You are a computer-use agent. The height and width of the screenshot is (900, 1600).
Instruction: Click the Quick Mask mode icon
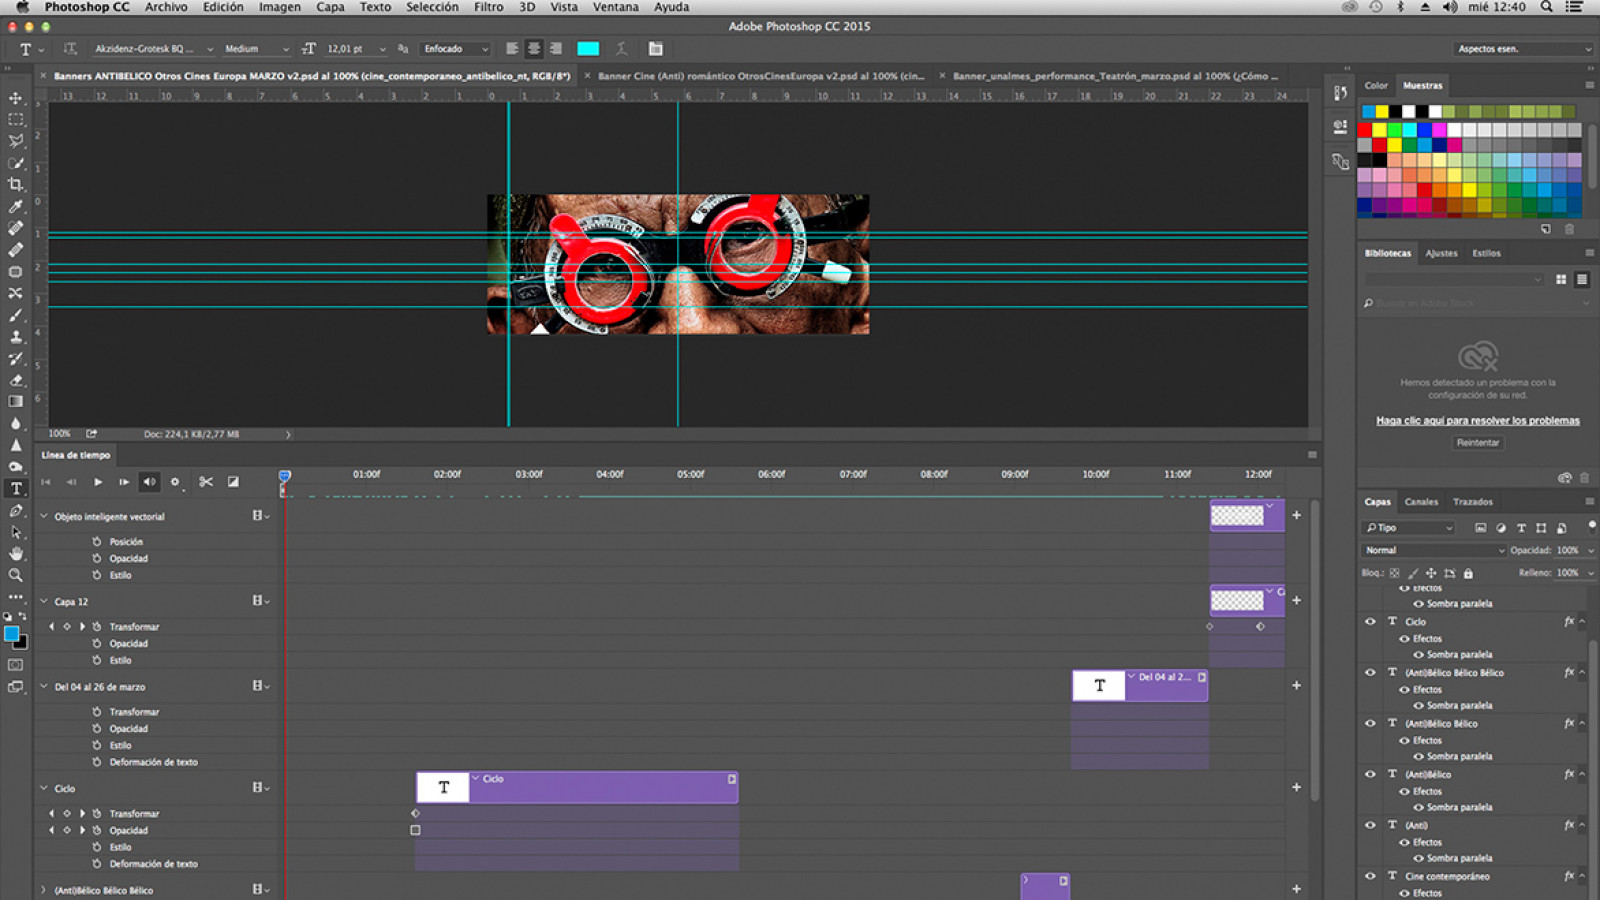coord(15,665)
